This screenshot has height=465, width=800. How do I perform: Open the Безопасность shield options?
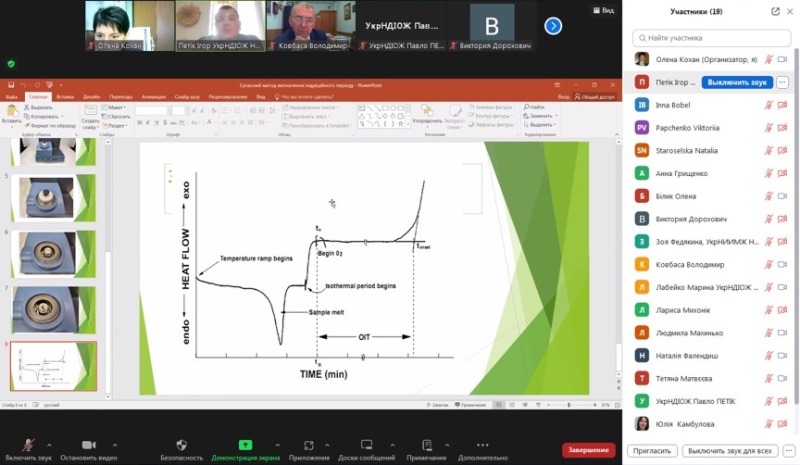tap(181, 449)
